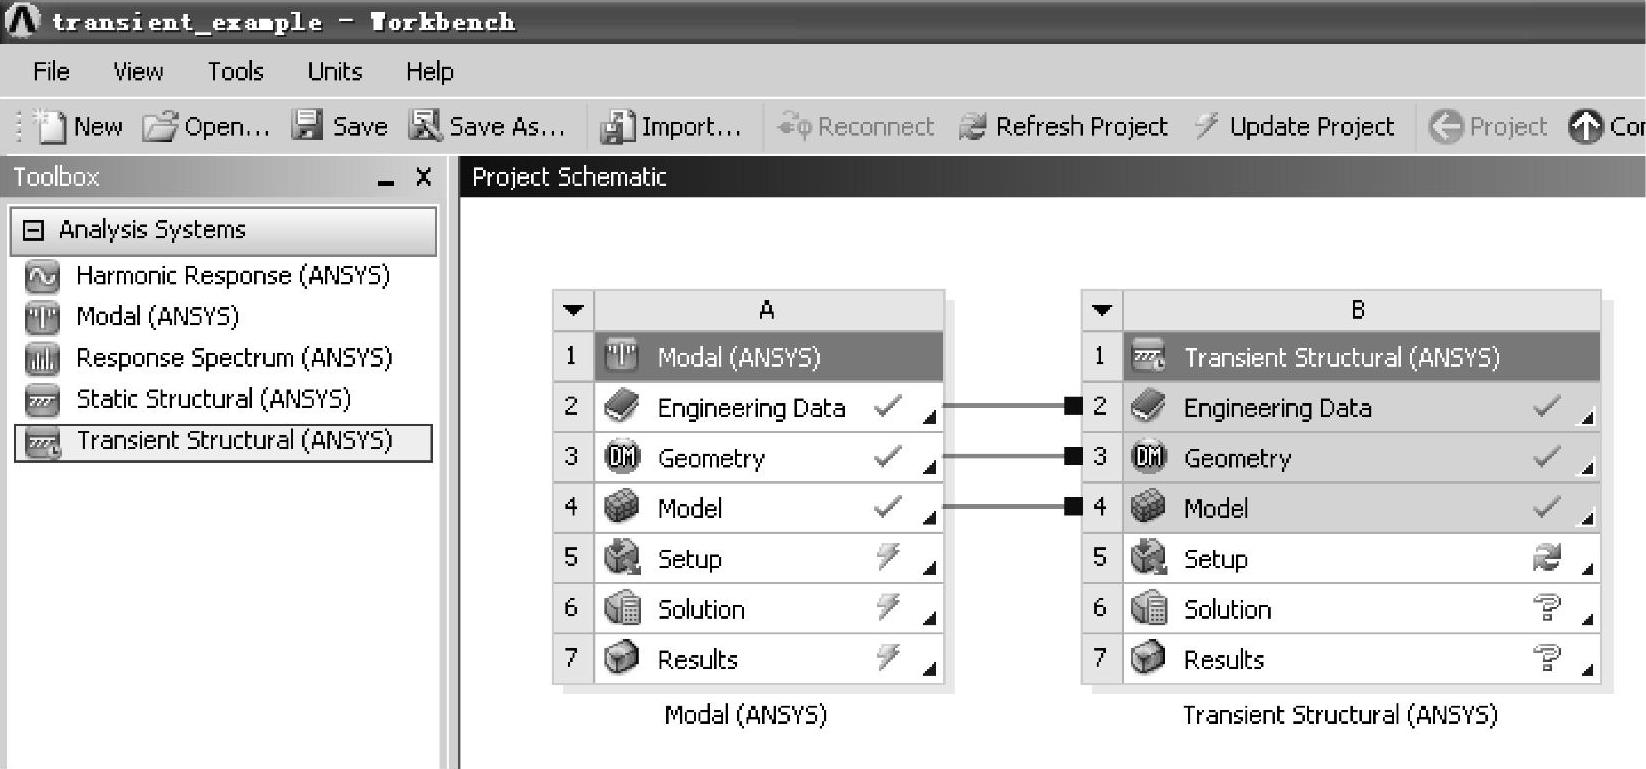Click Model icon in system B
Image resolution: width=1646 pixels, height=769 pixels.
(x=1148, y=507)
